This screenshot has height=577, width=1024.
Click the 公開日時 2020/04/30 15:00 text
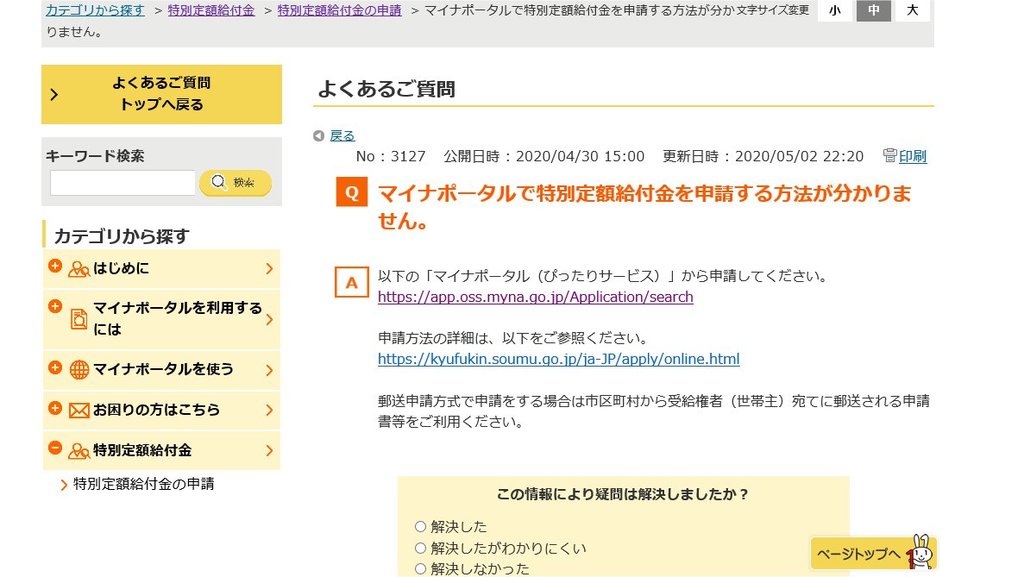coord(544,157)
